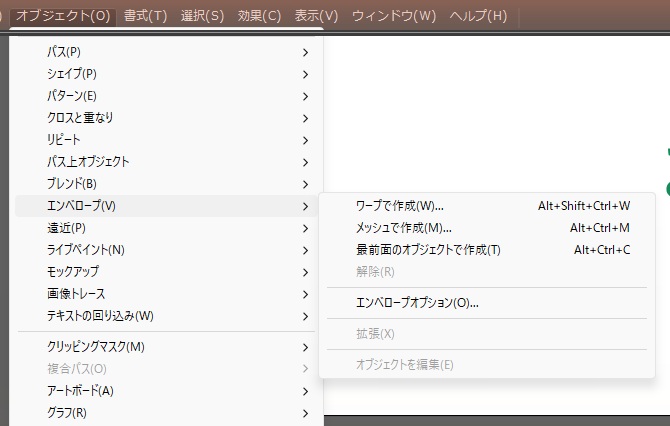Expand the ライブペイント(N) submenu
The image size is (670, 426).
tap(166, 250)
